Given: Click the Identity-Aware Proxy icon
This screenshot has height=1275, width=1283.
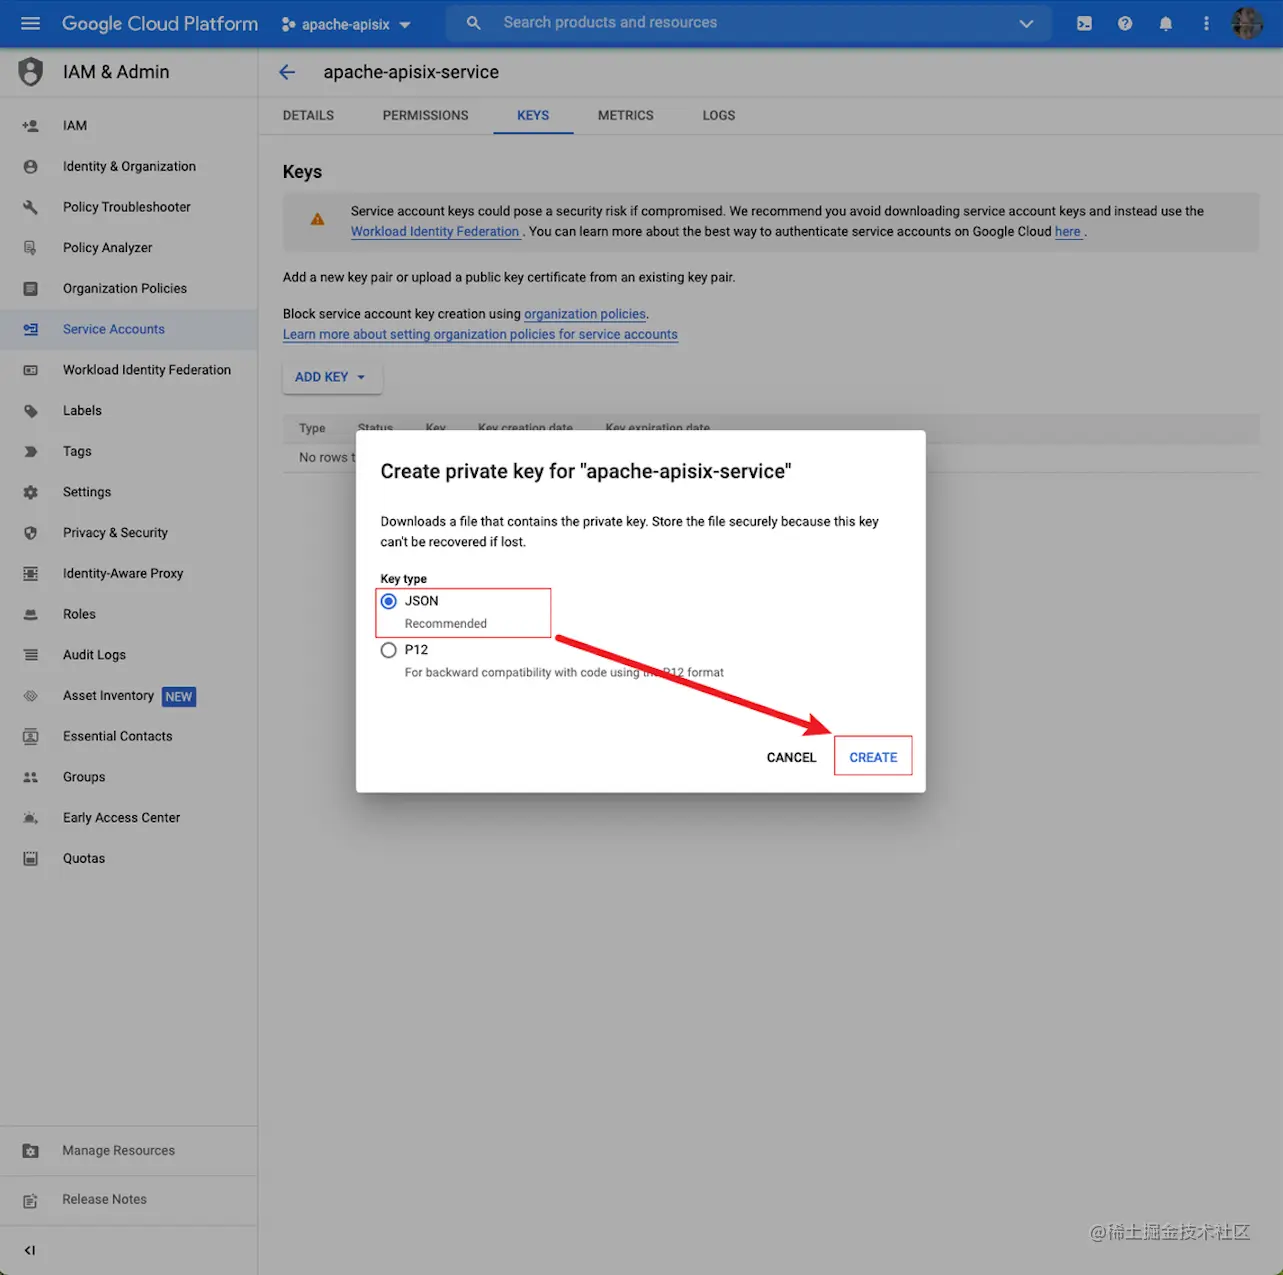Looking at the screenshot, I should (31, 574).
